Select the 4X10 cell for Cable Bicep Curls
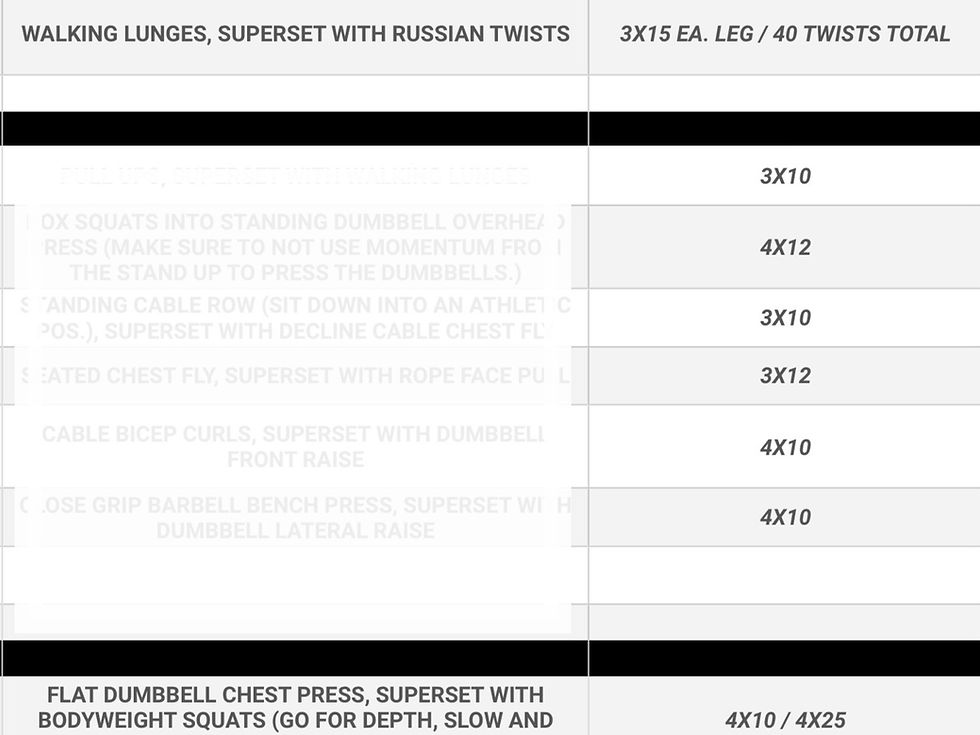Screen dimensions: 980x735 [x=784, y=446]
